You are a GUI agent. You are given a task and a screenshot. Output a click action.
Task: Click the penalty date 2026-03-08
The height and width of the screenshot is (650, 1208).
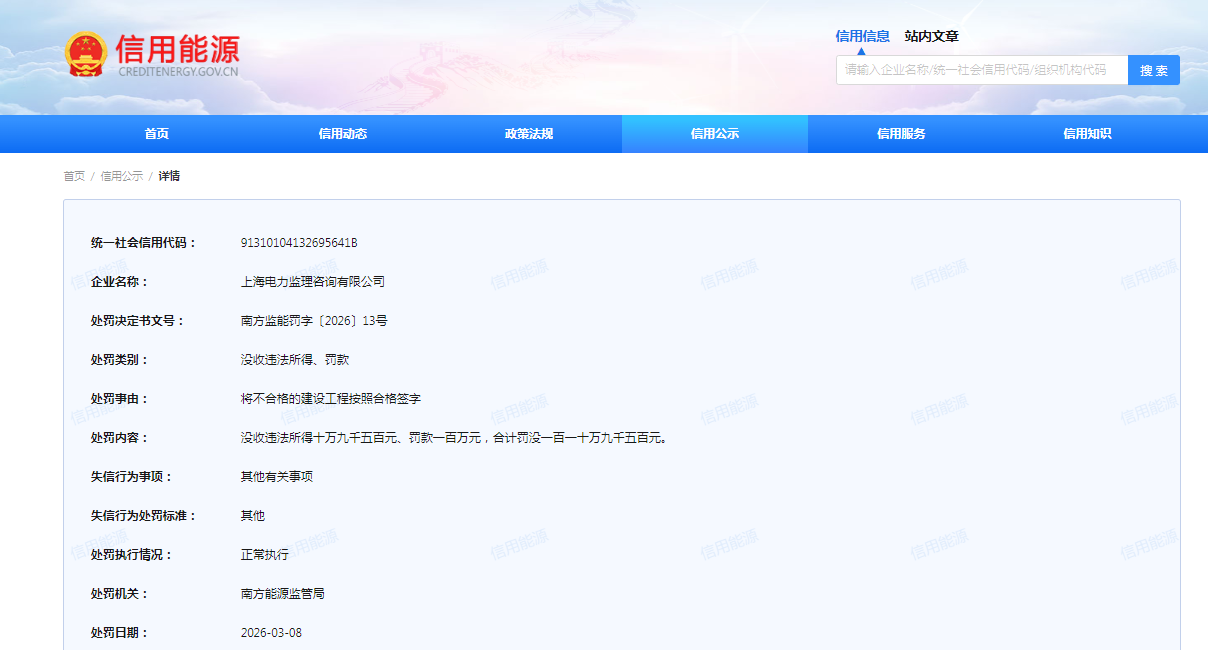[x=271, y=633]
